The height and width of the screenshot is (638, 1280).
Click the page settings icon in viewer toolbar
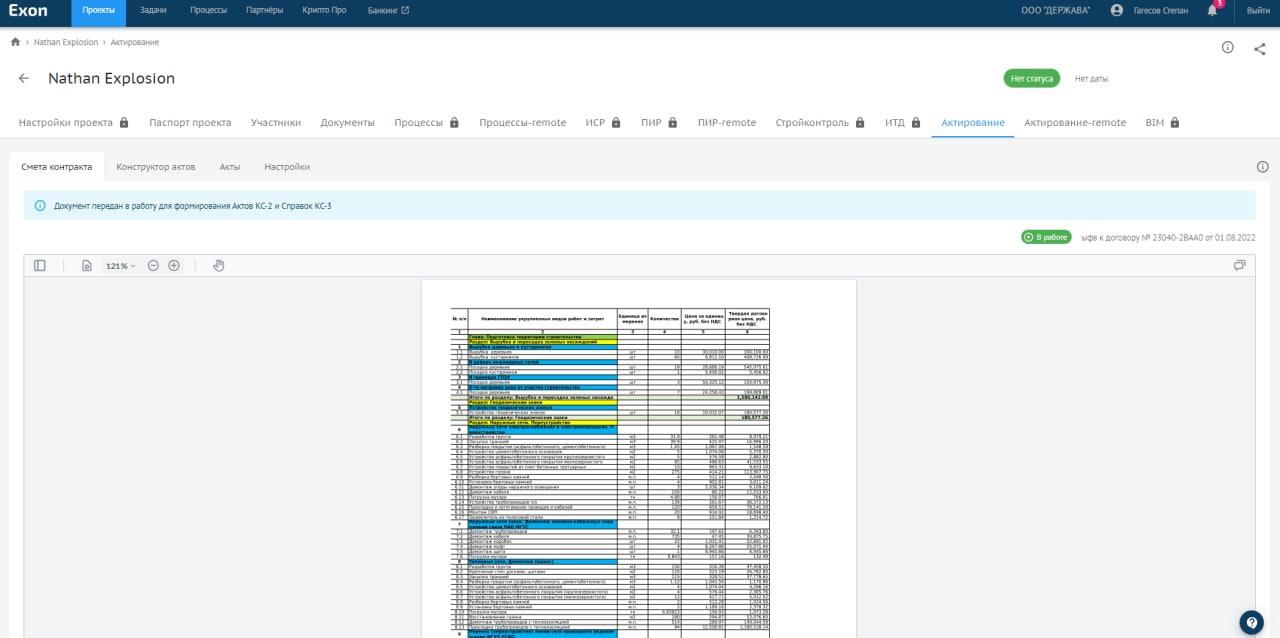pos(86,266)
